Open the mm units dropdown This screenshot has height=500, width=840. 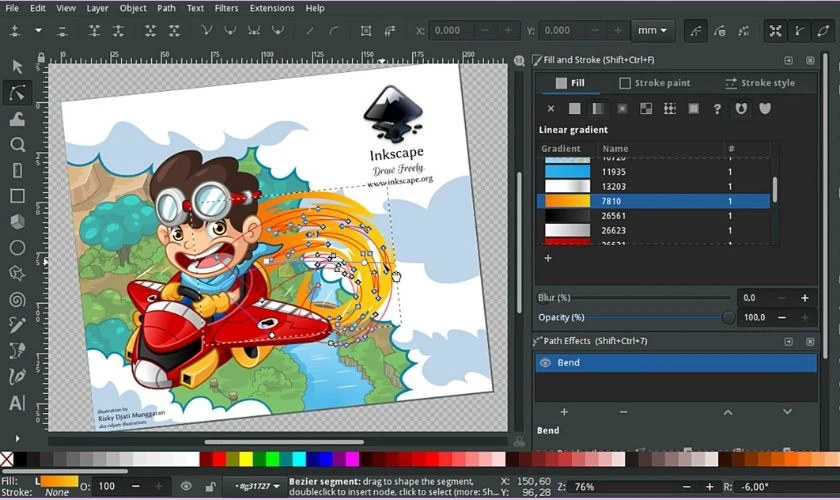click(652, 31)
